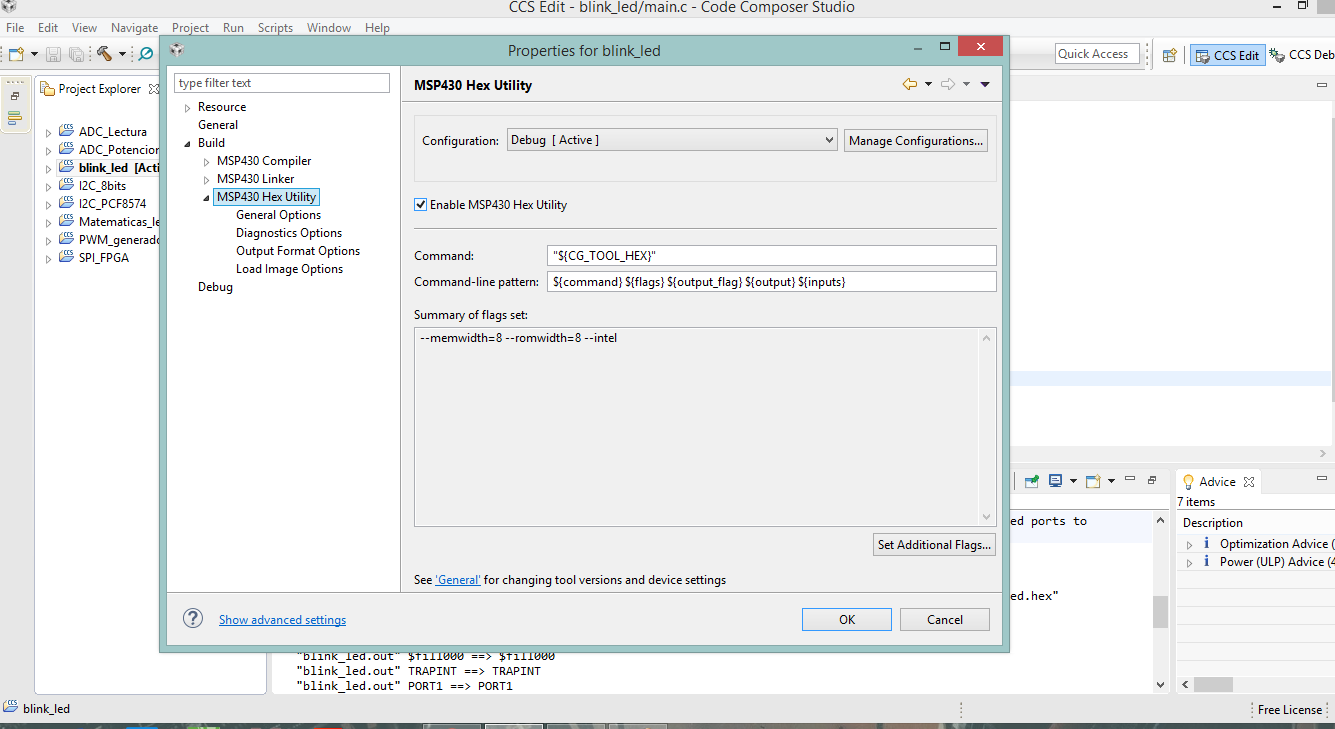
Task: Open the Build hammer dropdown arrow
Action: click(122, 54)
